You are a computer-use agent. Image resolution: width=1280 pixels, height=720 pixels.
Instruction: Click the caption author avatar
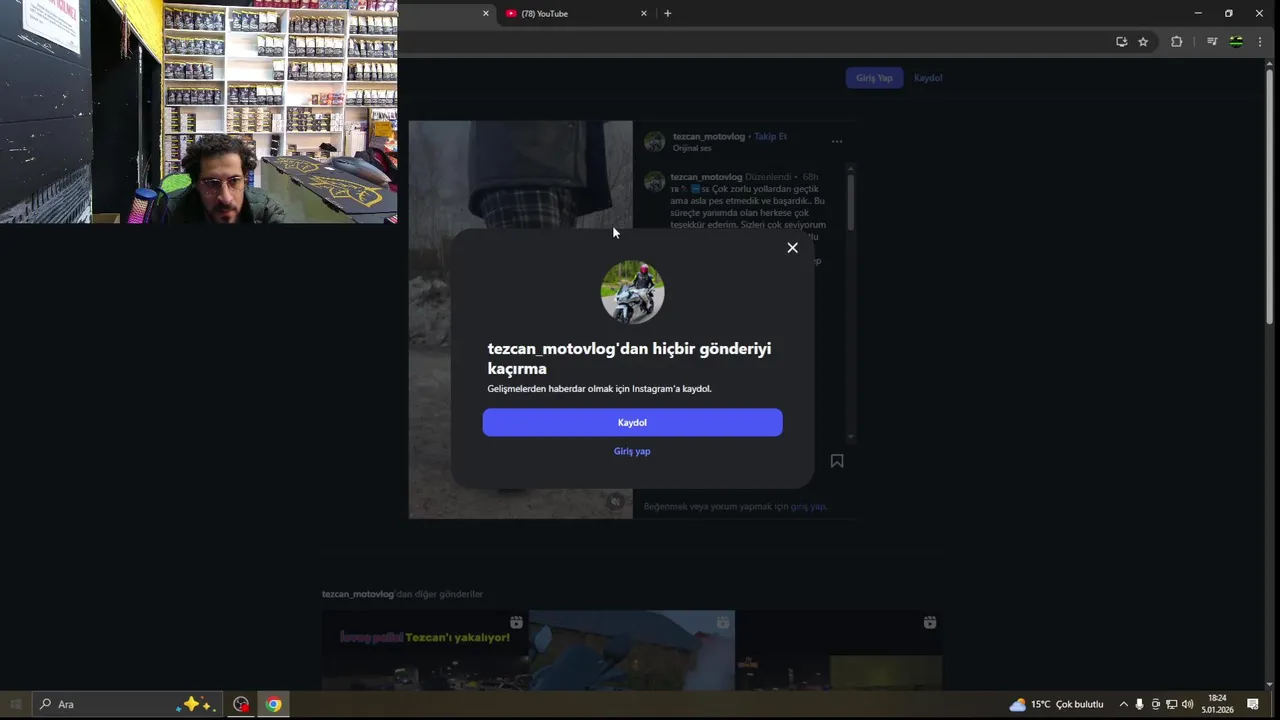pyautogui.click(x=655, y=182)
